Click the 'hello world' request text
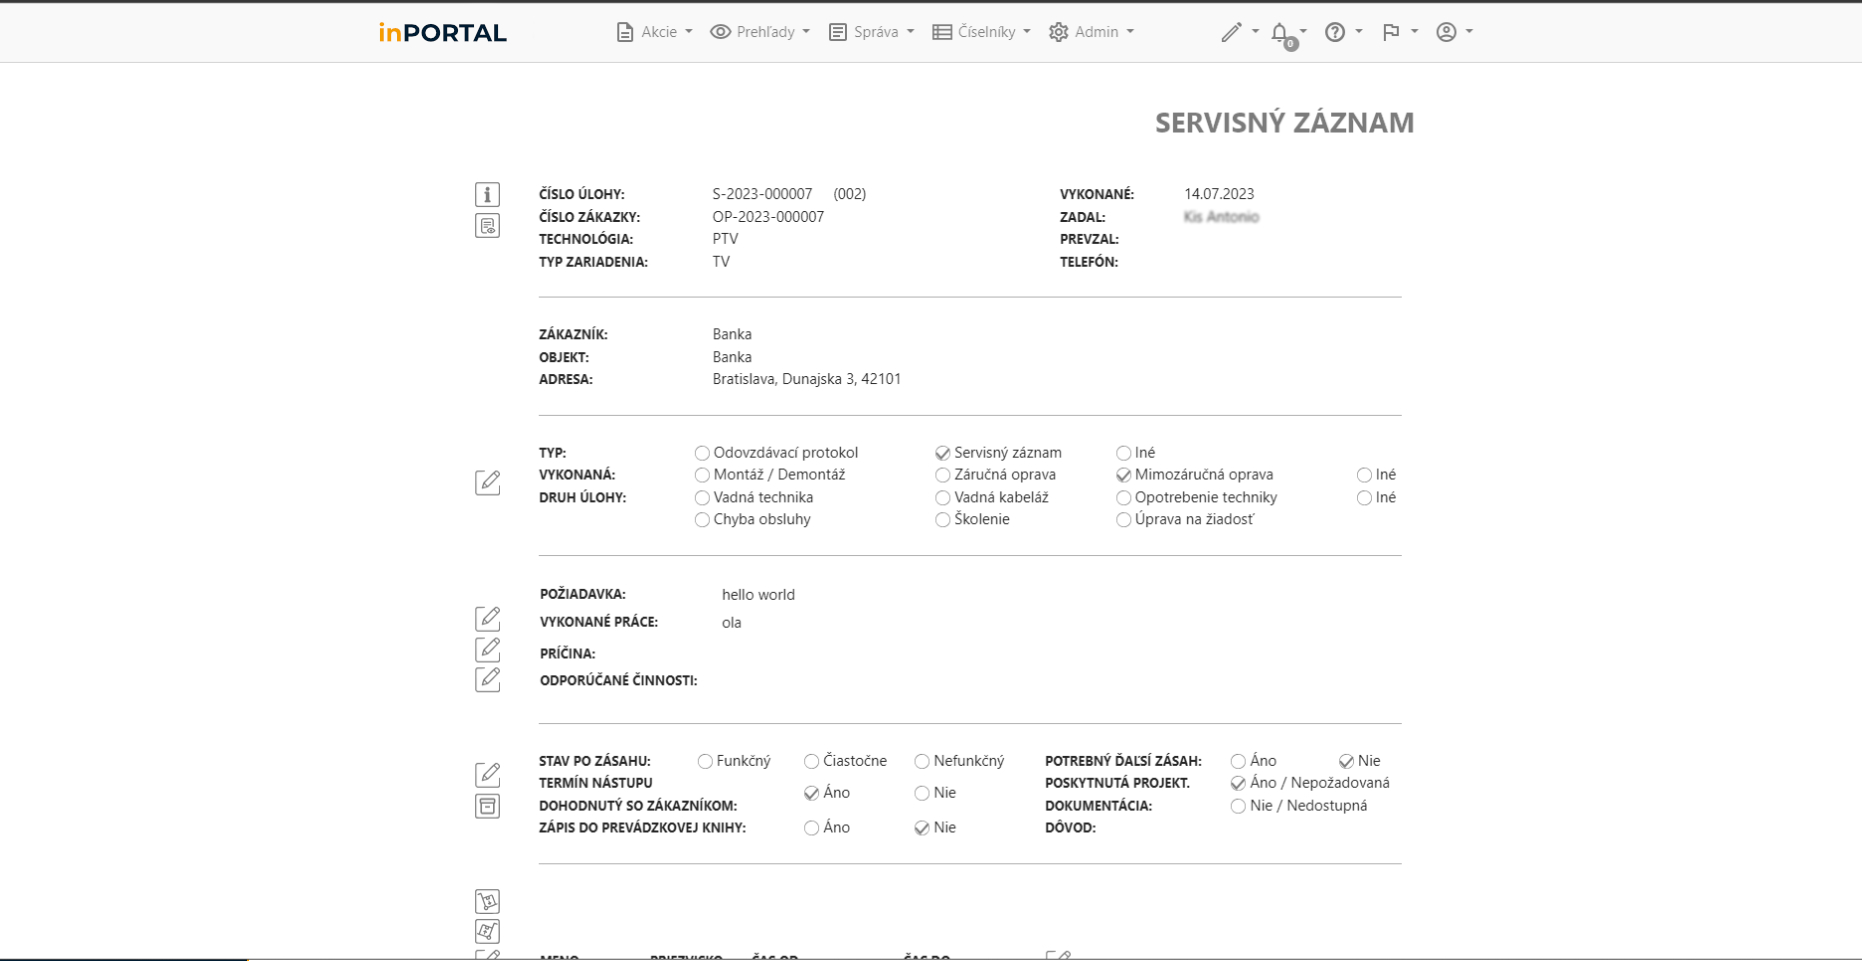The image size is (1862, 961). click(758, 595)
